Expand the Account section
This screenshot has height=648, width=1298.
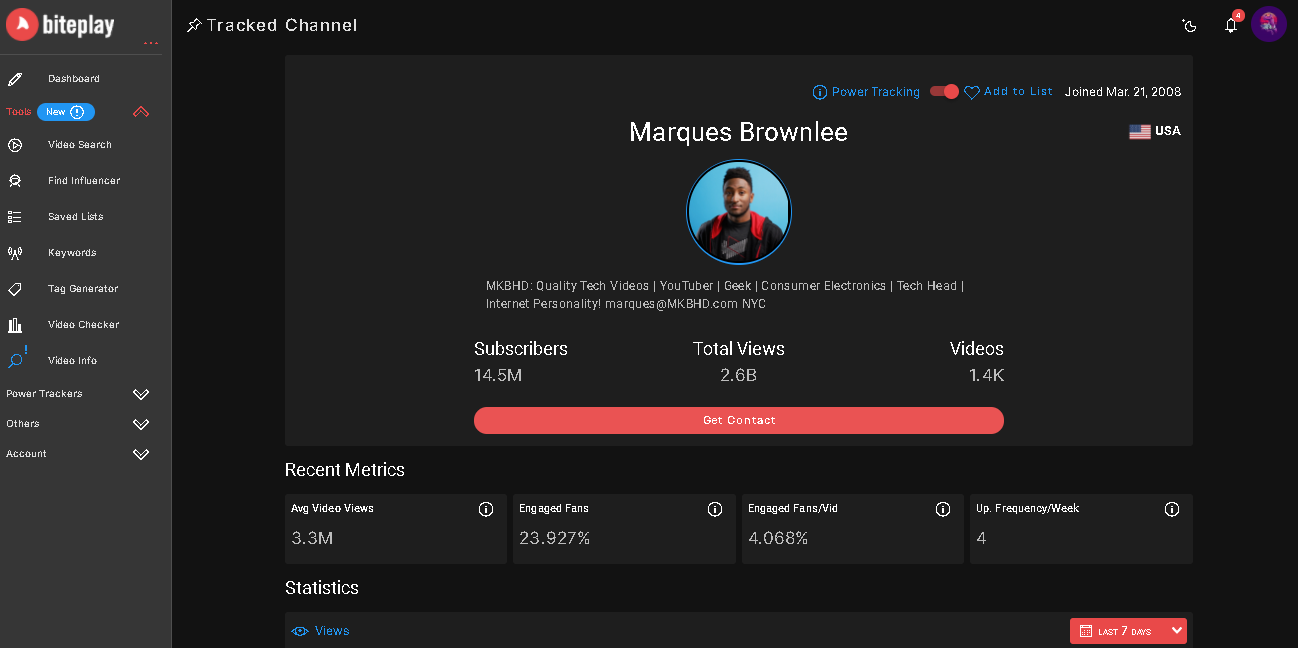point(141,454)
